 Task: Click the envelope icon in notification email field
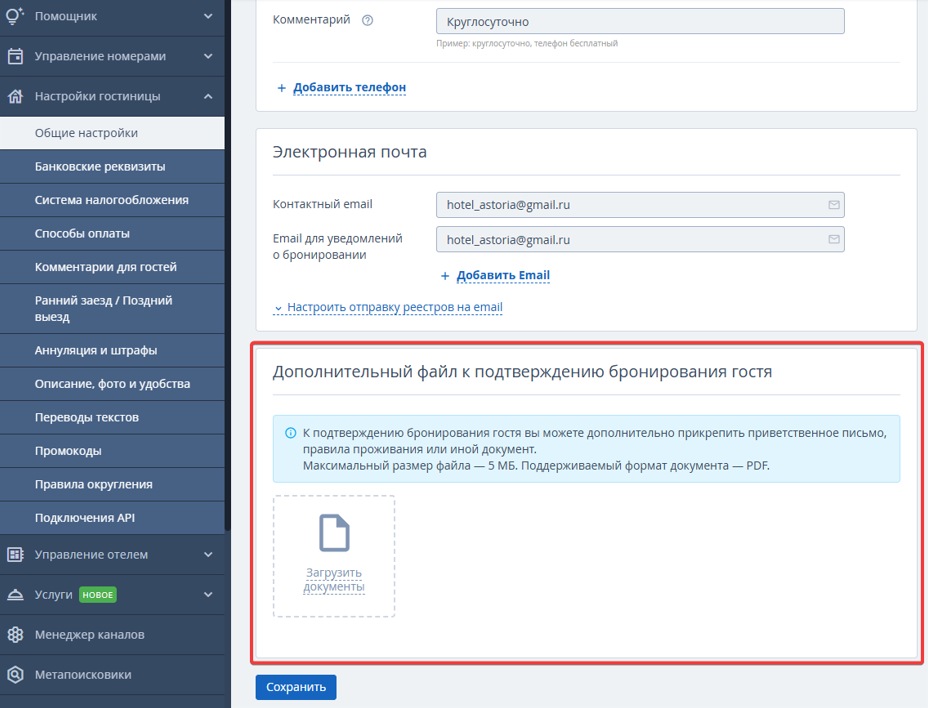point(834,239)
